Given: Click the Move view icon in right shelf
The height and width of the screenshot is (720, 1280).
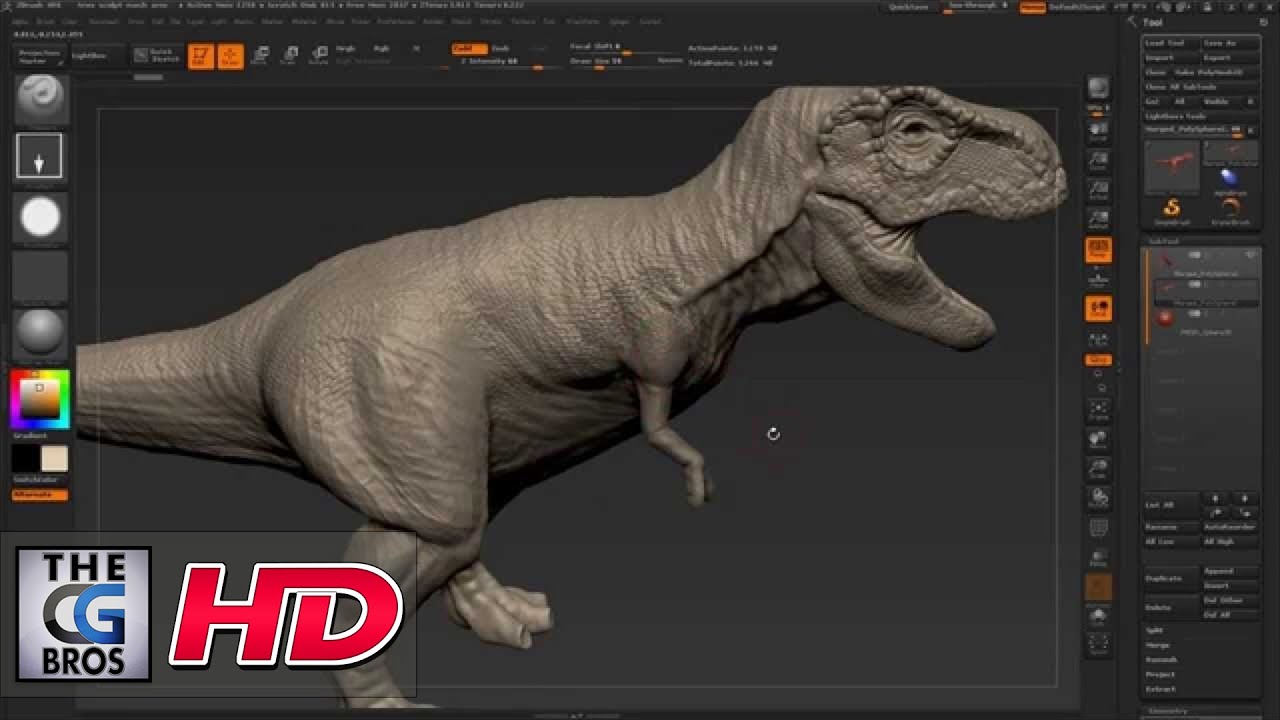Looking at the screenshot, I should (x=1098, y=439).
